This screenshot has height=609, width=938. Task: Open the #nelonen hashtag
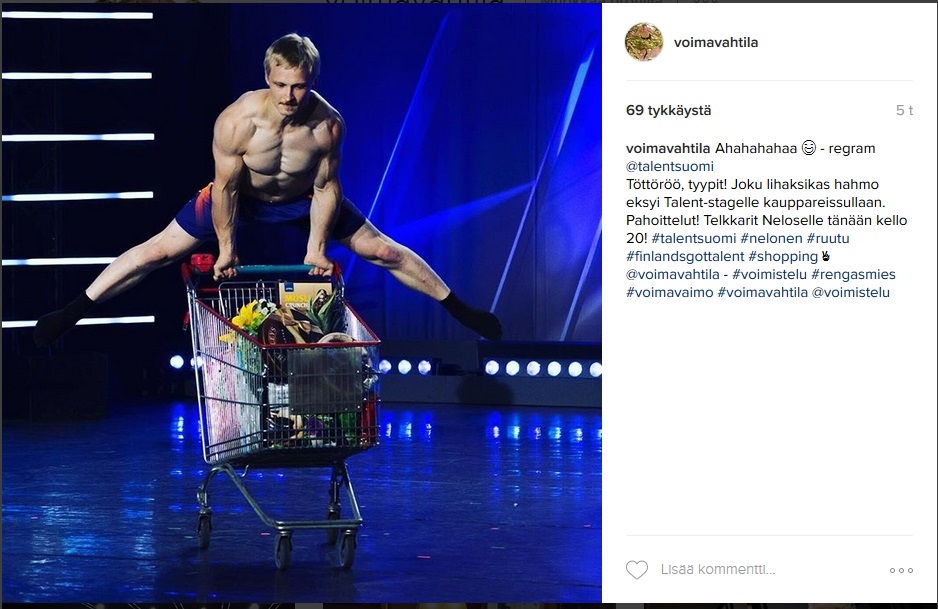pos(771,238)
